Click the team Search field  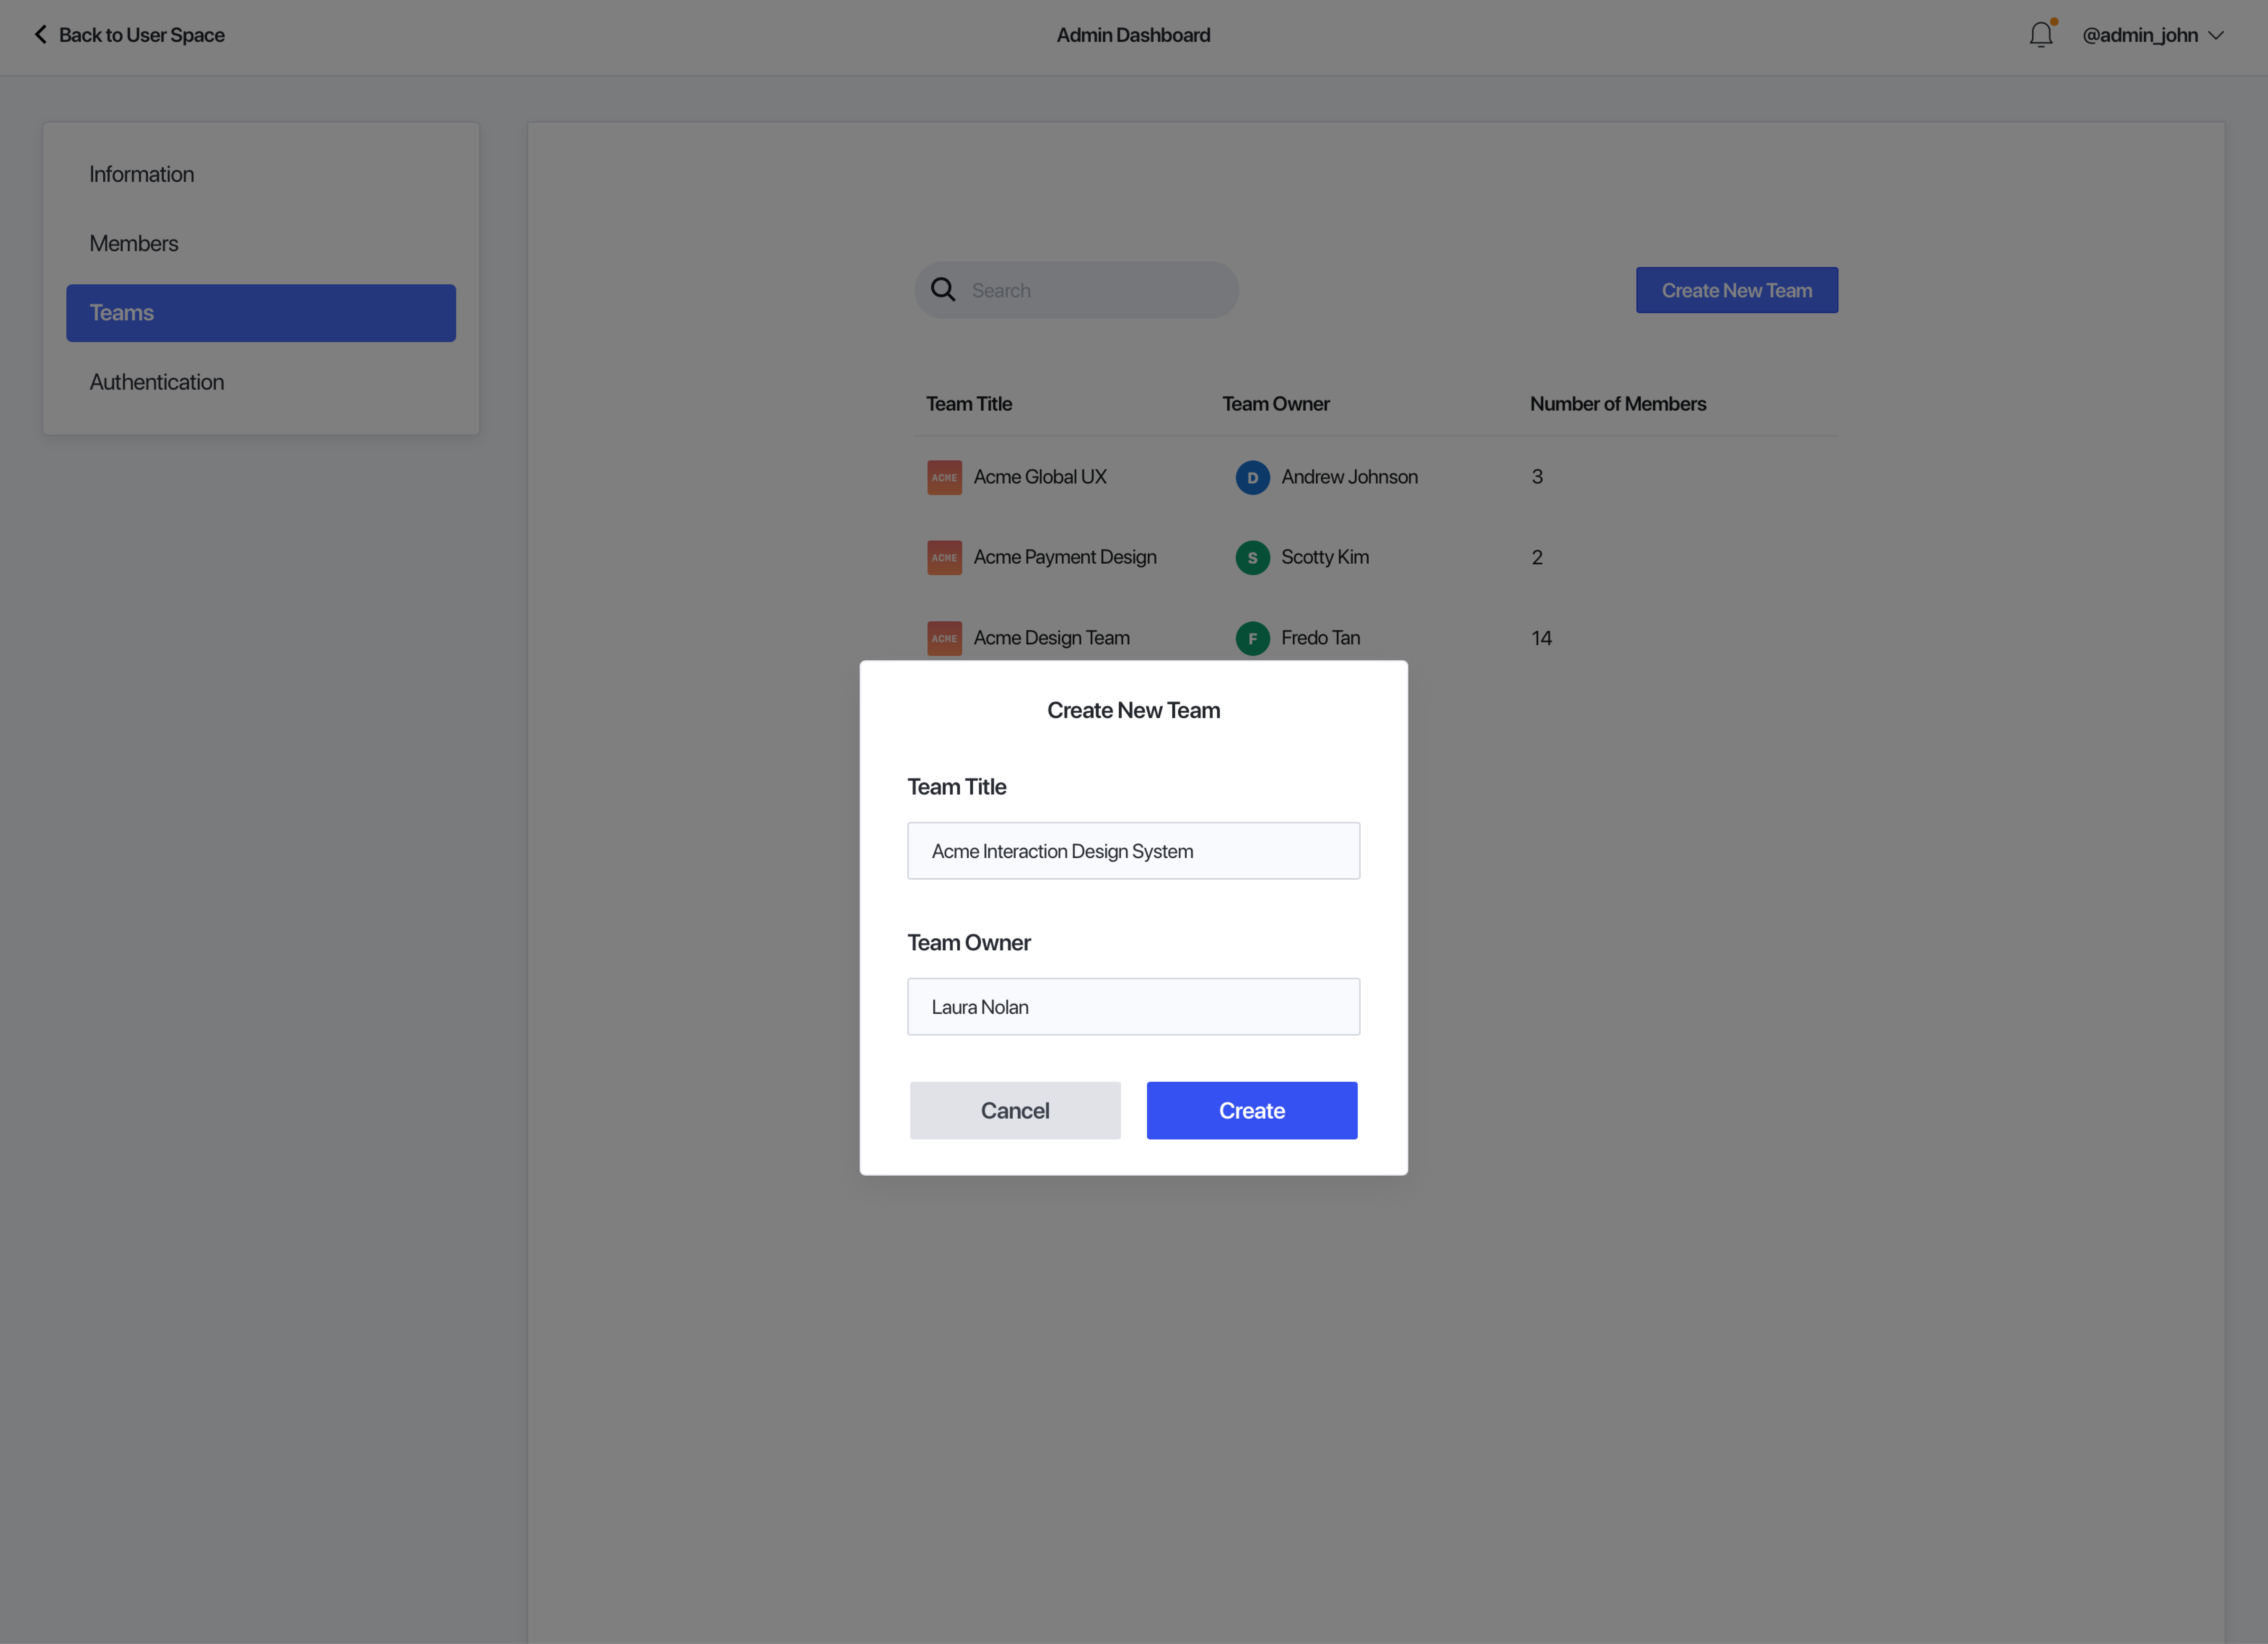(1077, 290)
